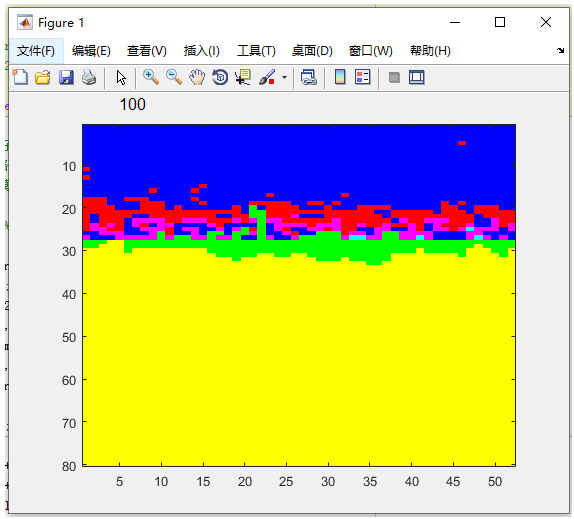Click the Link Plot icon
The image size is (574, 519).
pyautogui.click(x=308, y=77)
